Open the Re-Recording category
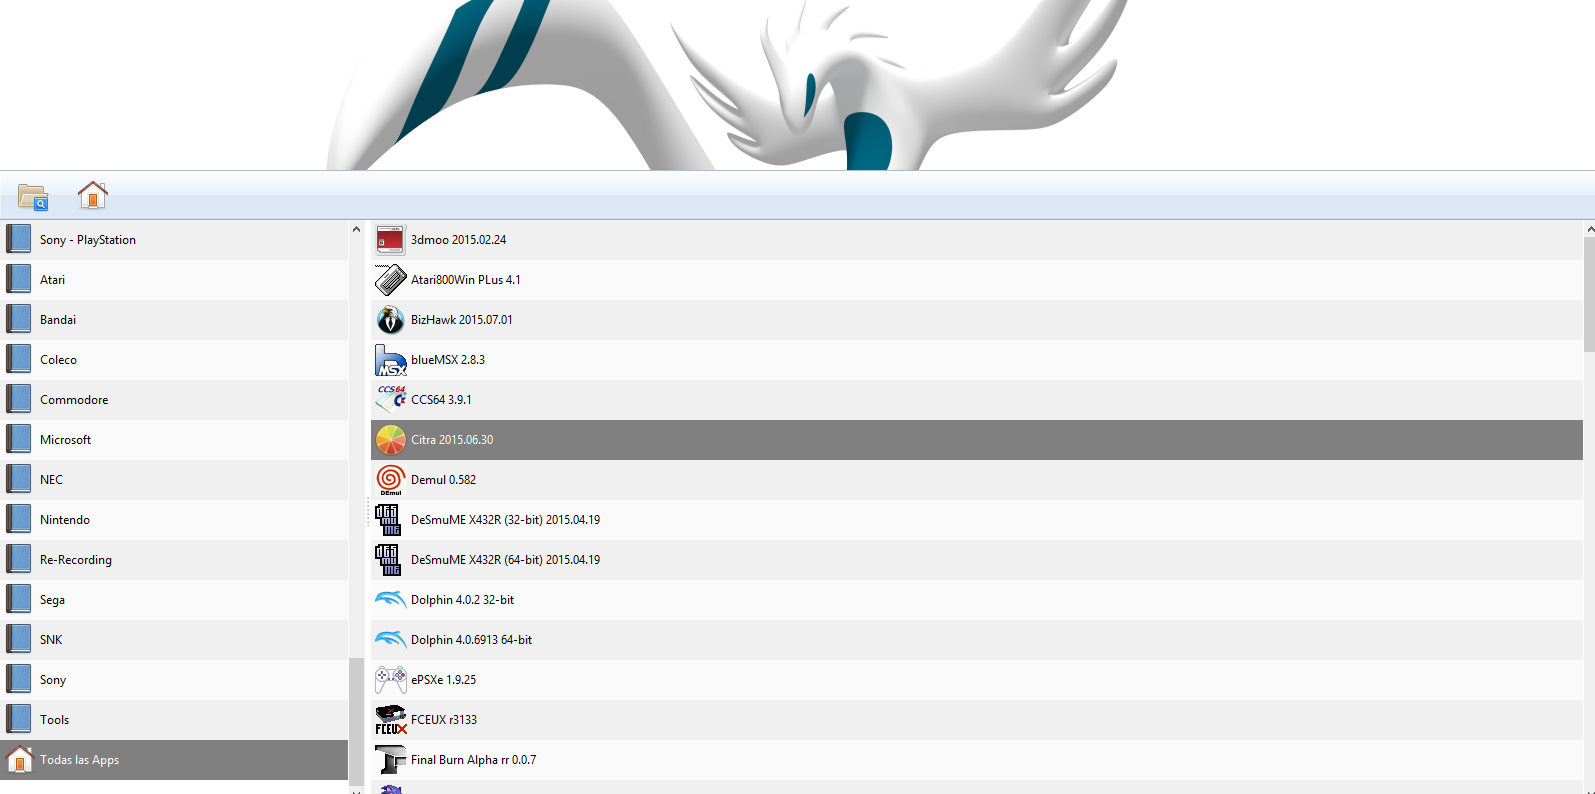This screenshot has height=794, width=1595. (174, 560)
